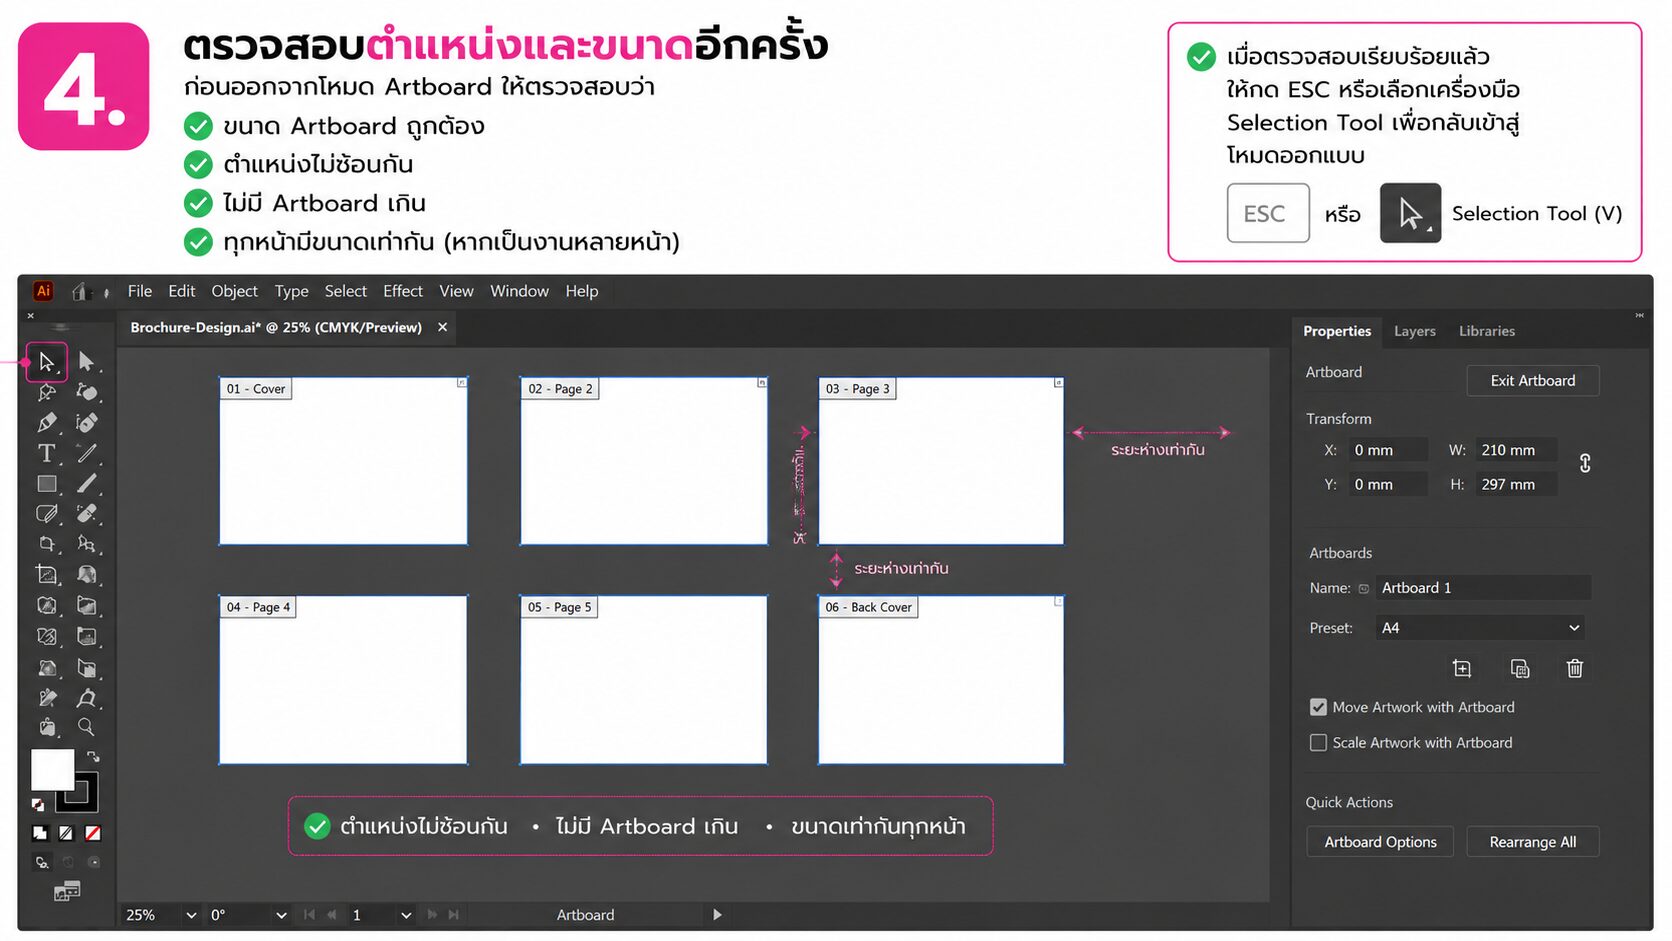Select the 05 - Page 5 artboard label
Screen dimensions: 1672x941
(559, 607)
